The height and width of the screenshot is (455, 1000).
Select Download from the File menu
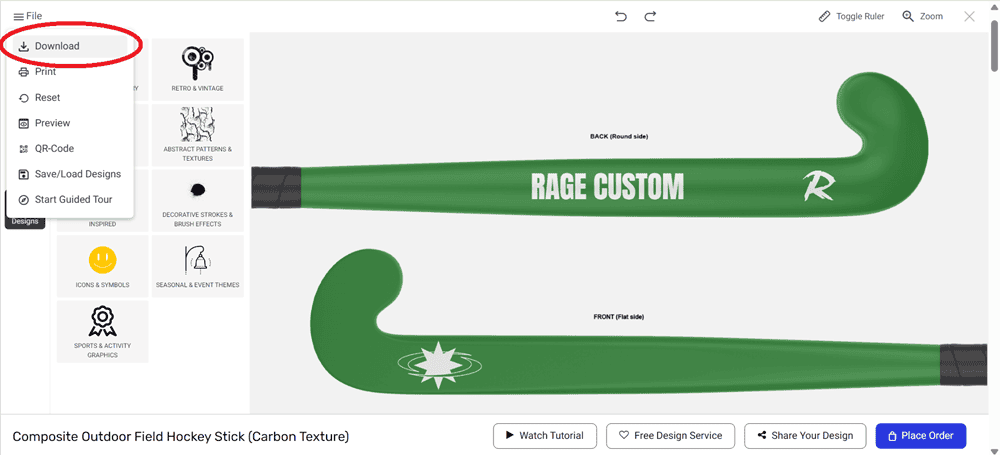pyautogui.click(x=57, y=46)
